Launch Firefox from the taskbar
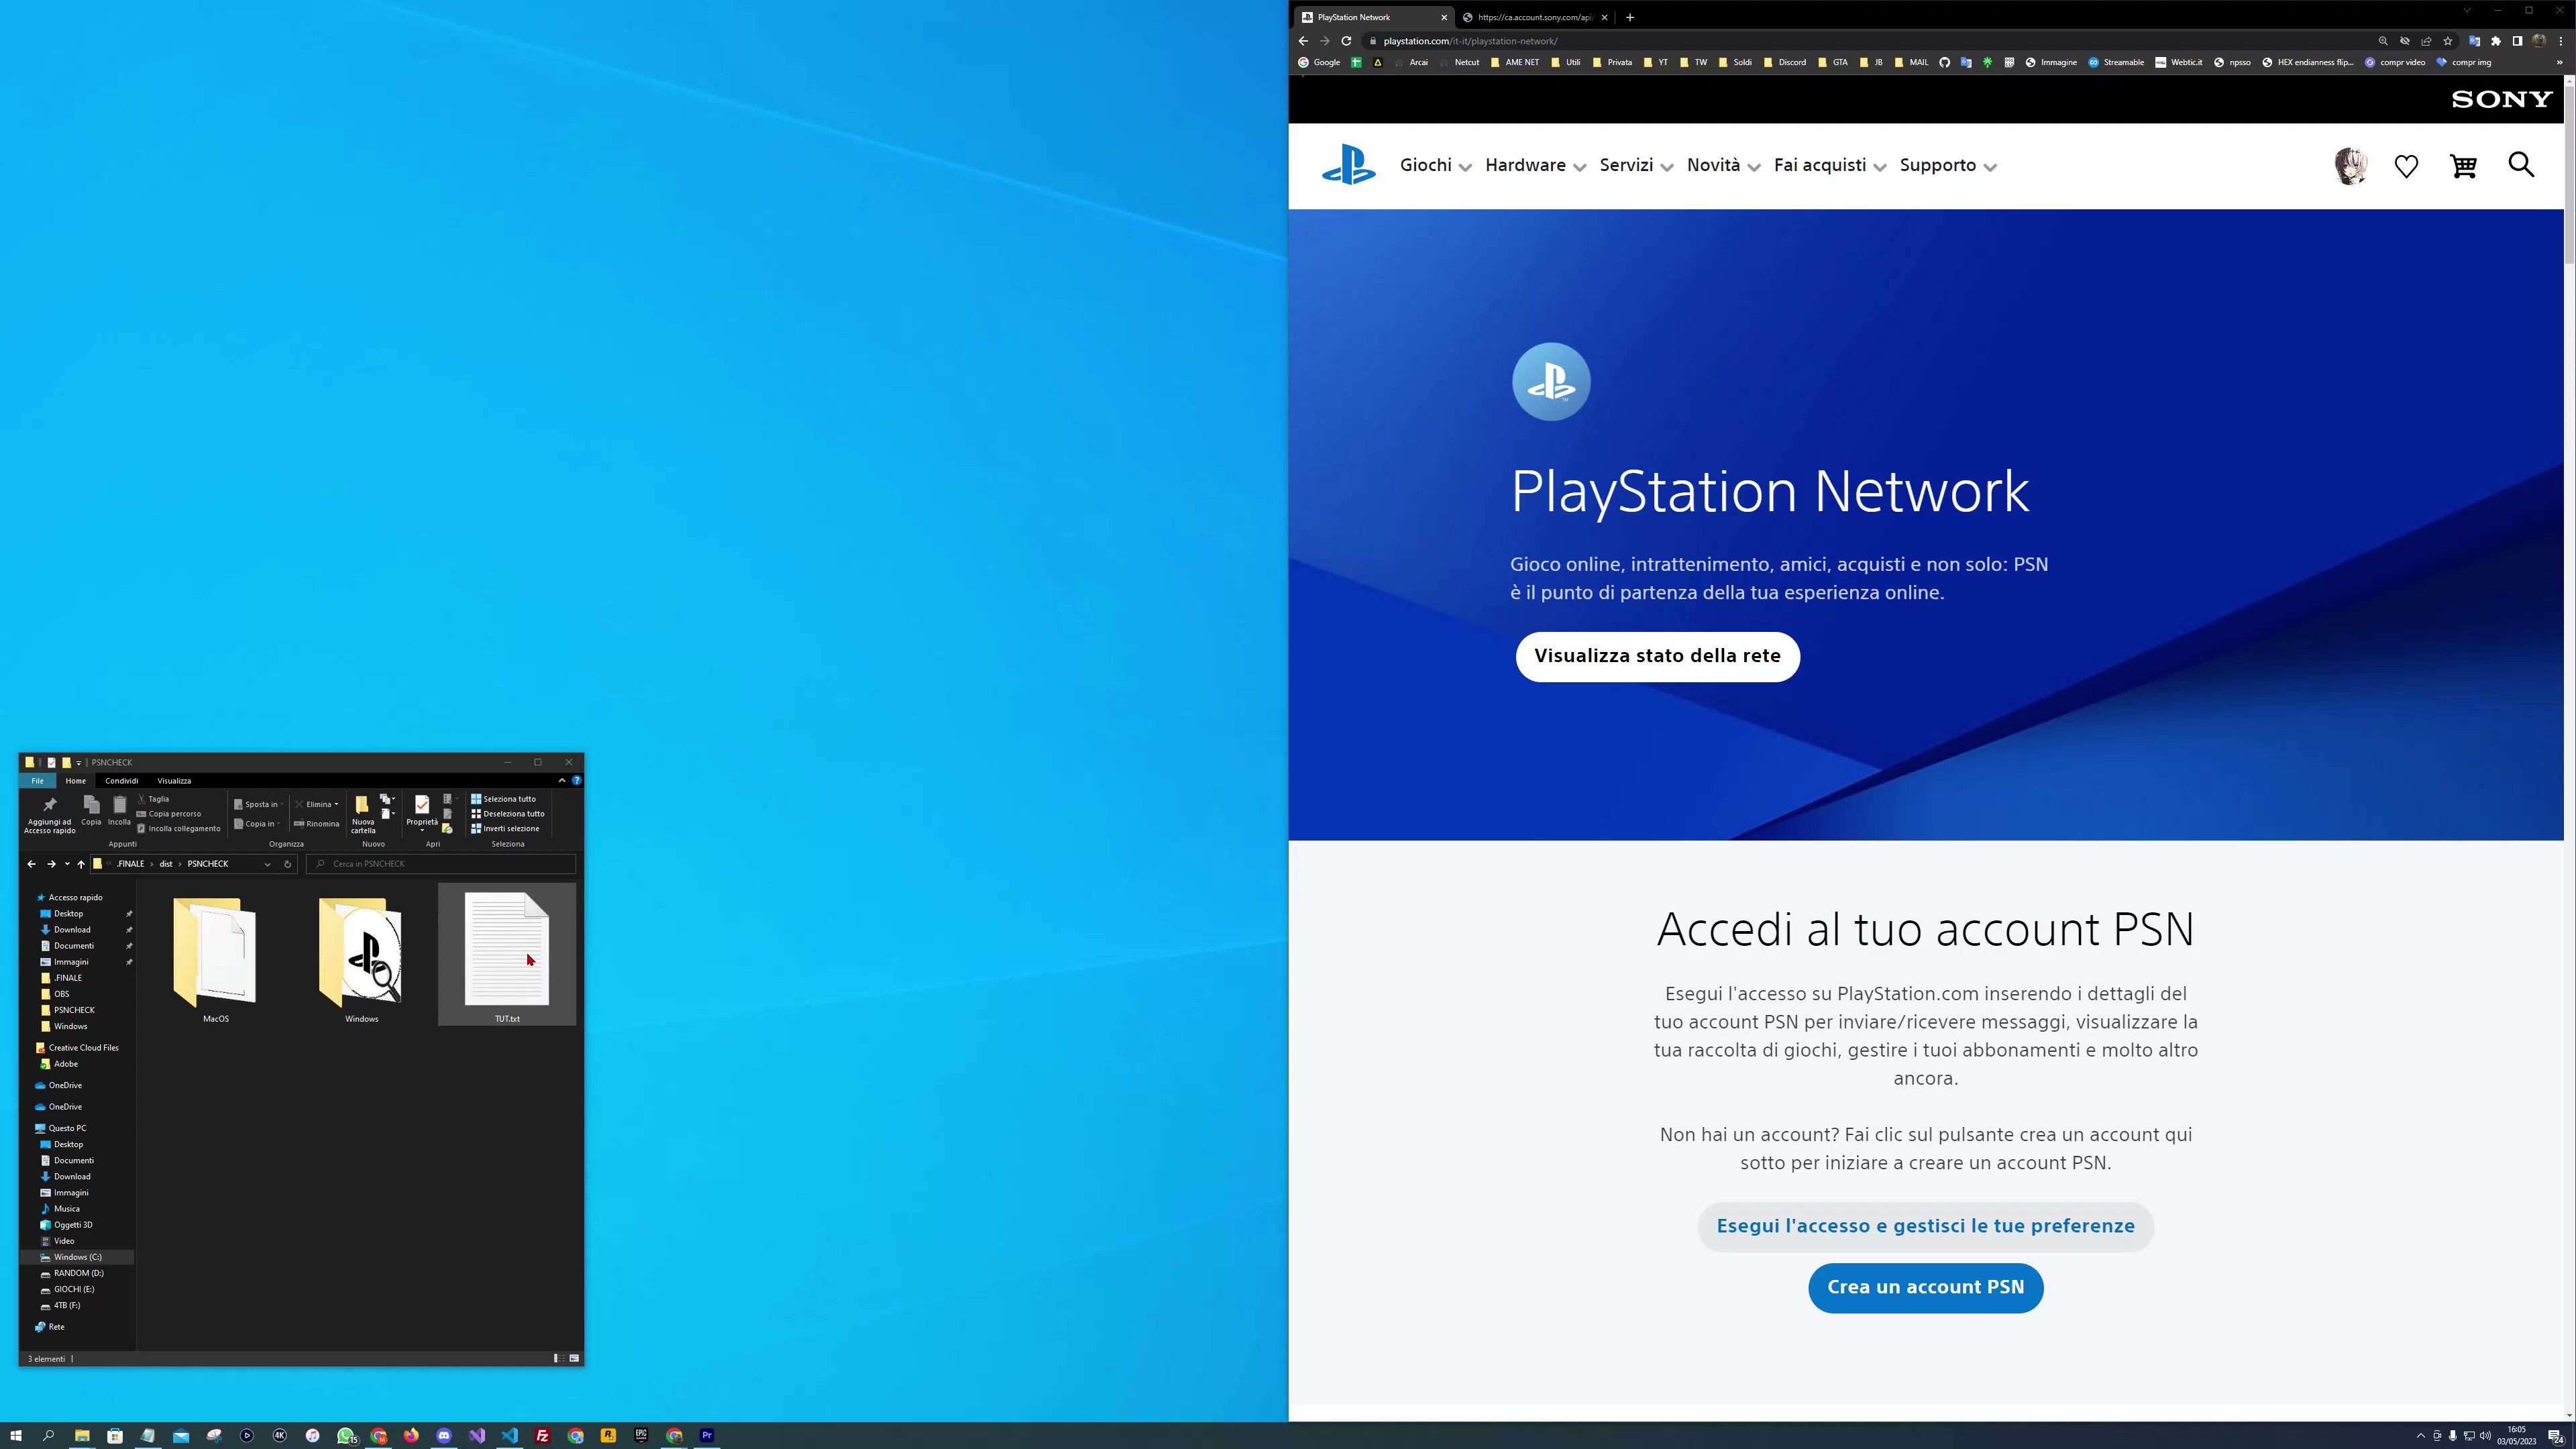The height and width of the screenshot is (1449, 2576). pos(411,1435)
